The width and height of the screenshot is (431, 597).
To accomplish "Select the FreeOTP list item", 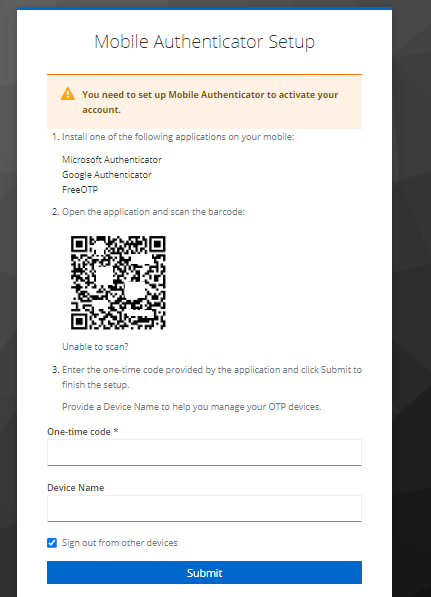I will [80, 190].
